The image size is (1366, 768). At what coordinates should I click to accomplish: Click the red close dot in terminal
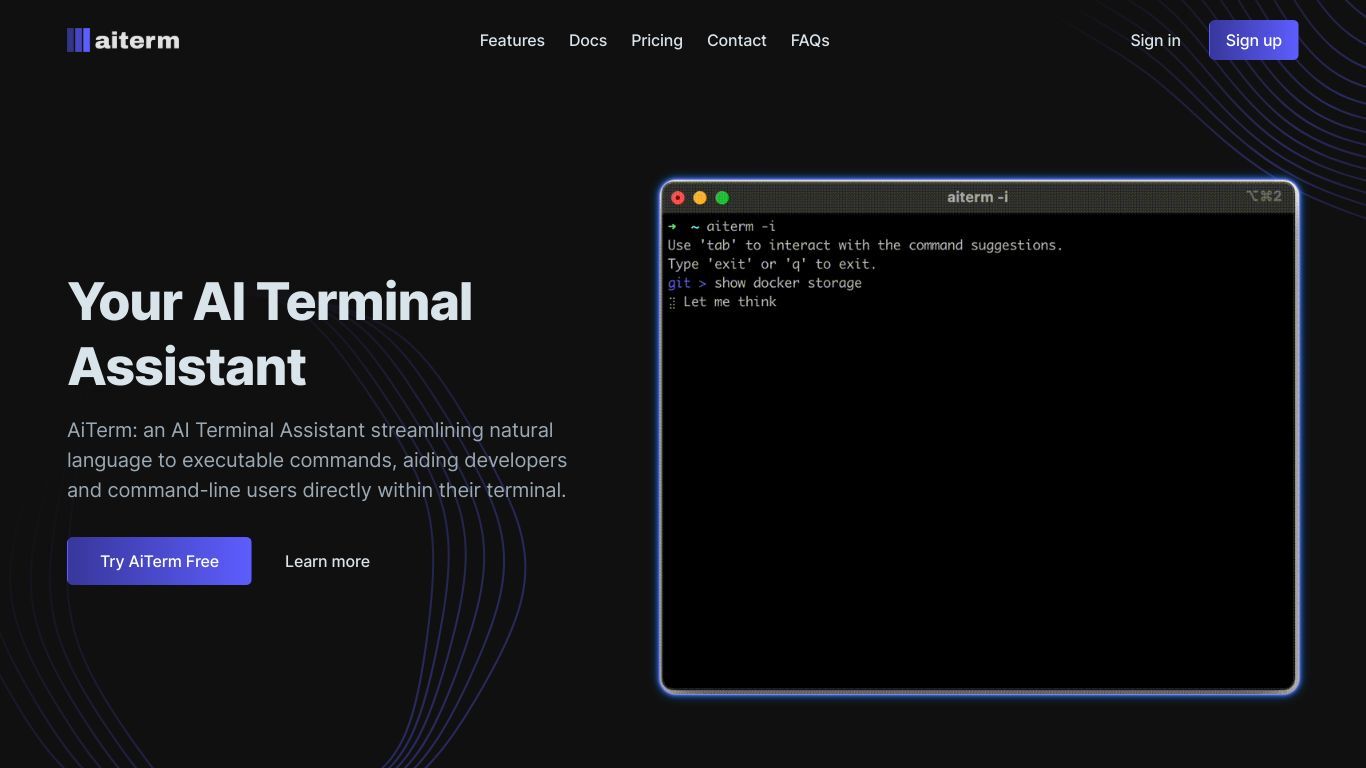coord(678,198)
